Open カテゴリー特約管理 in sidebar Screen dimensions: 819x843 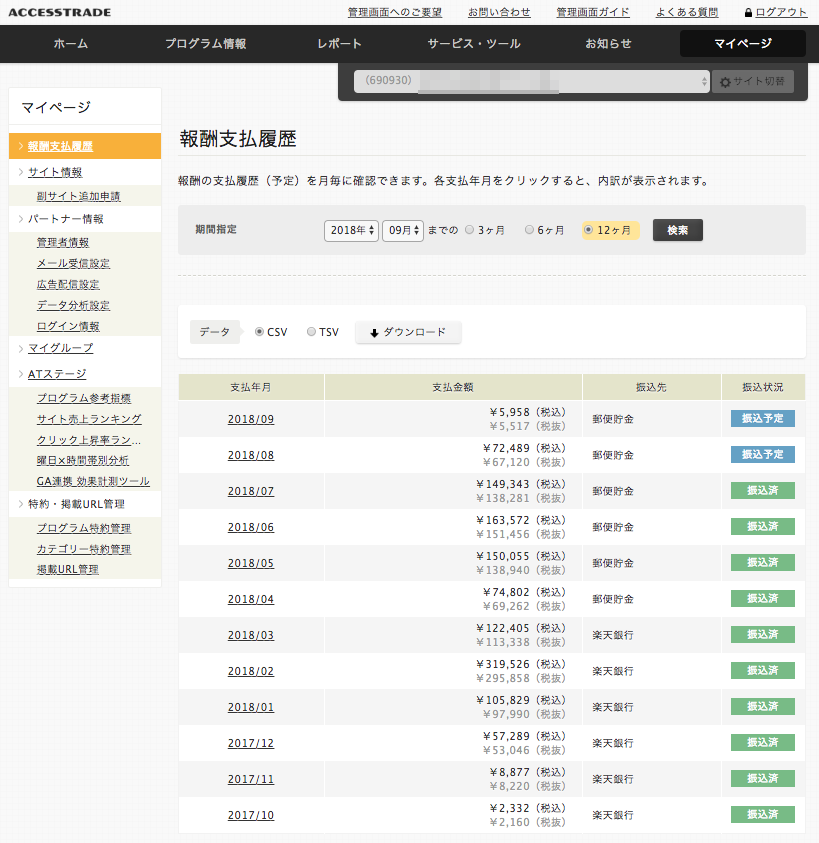[x=84, y=549]
